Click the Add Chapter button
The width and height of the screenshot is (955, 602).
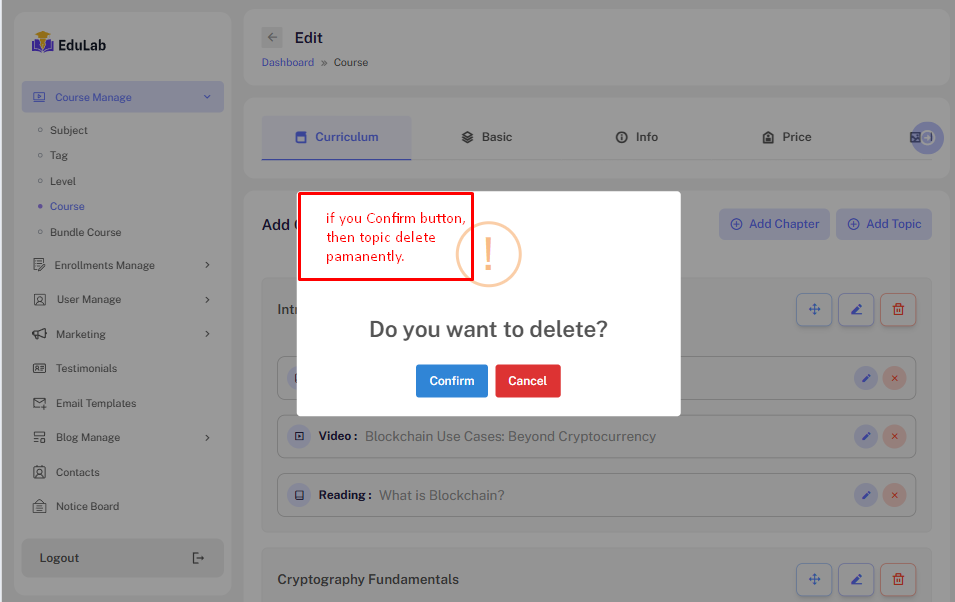pos(775,224)
